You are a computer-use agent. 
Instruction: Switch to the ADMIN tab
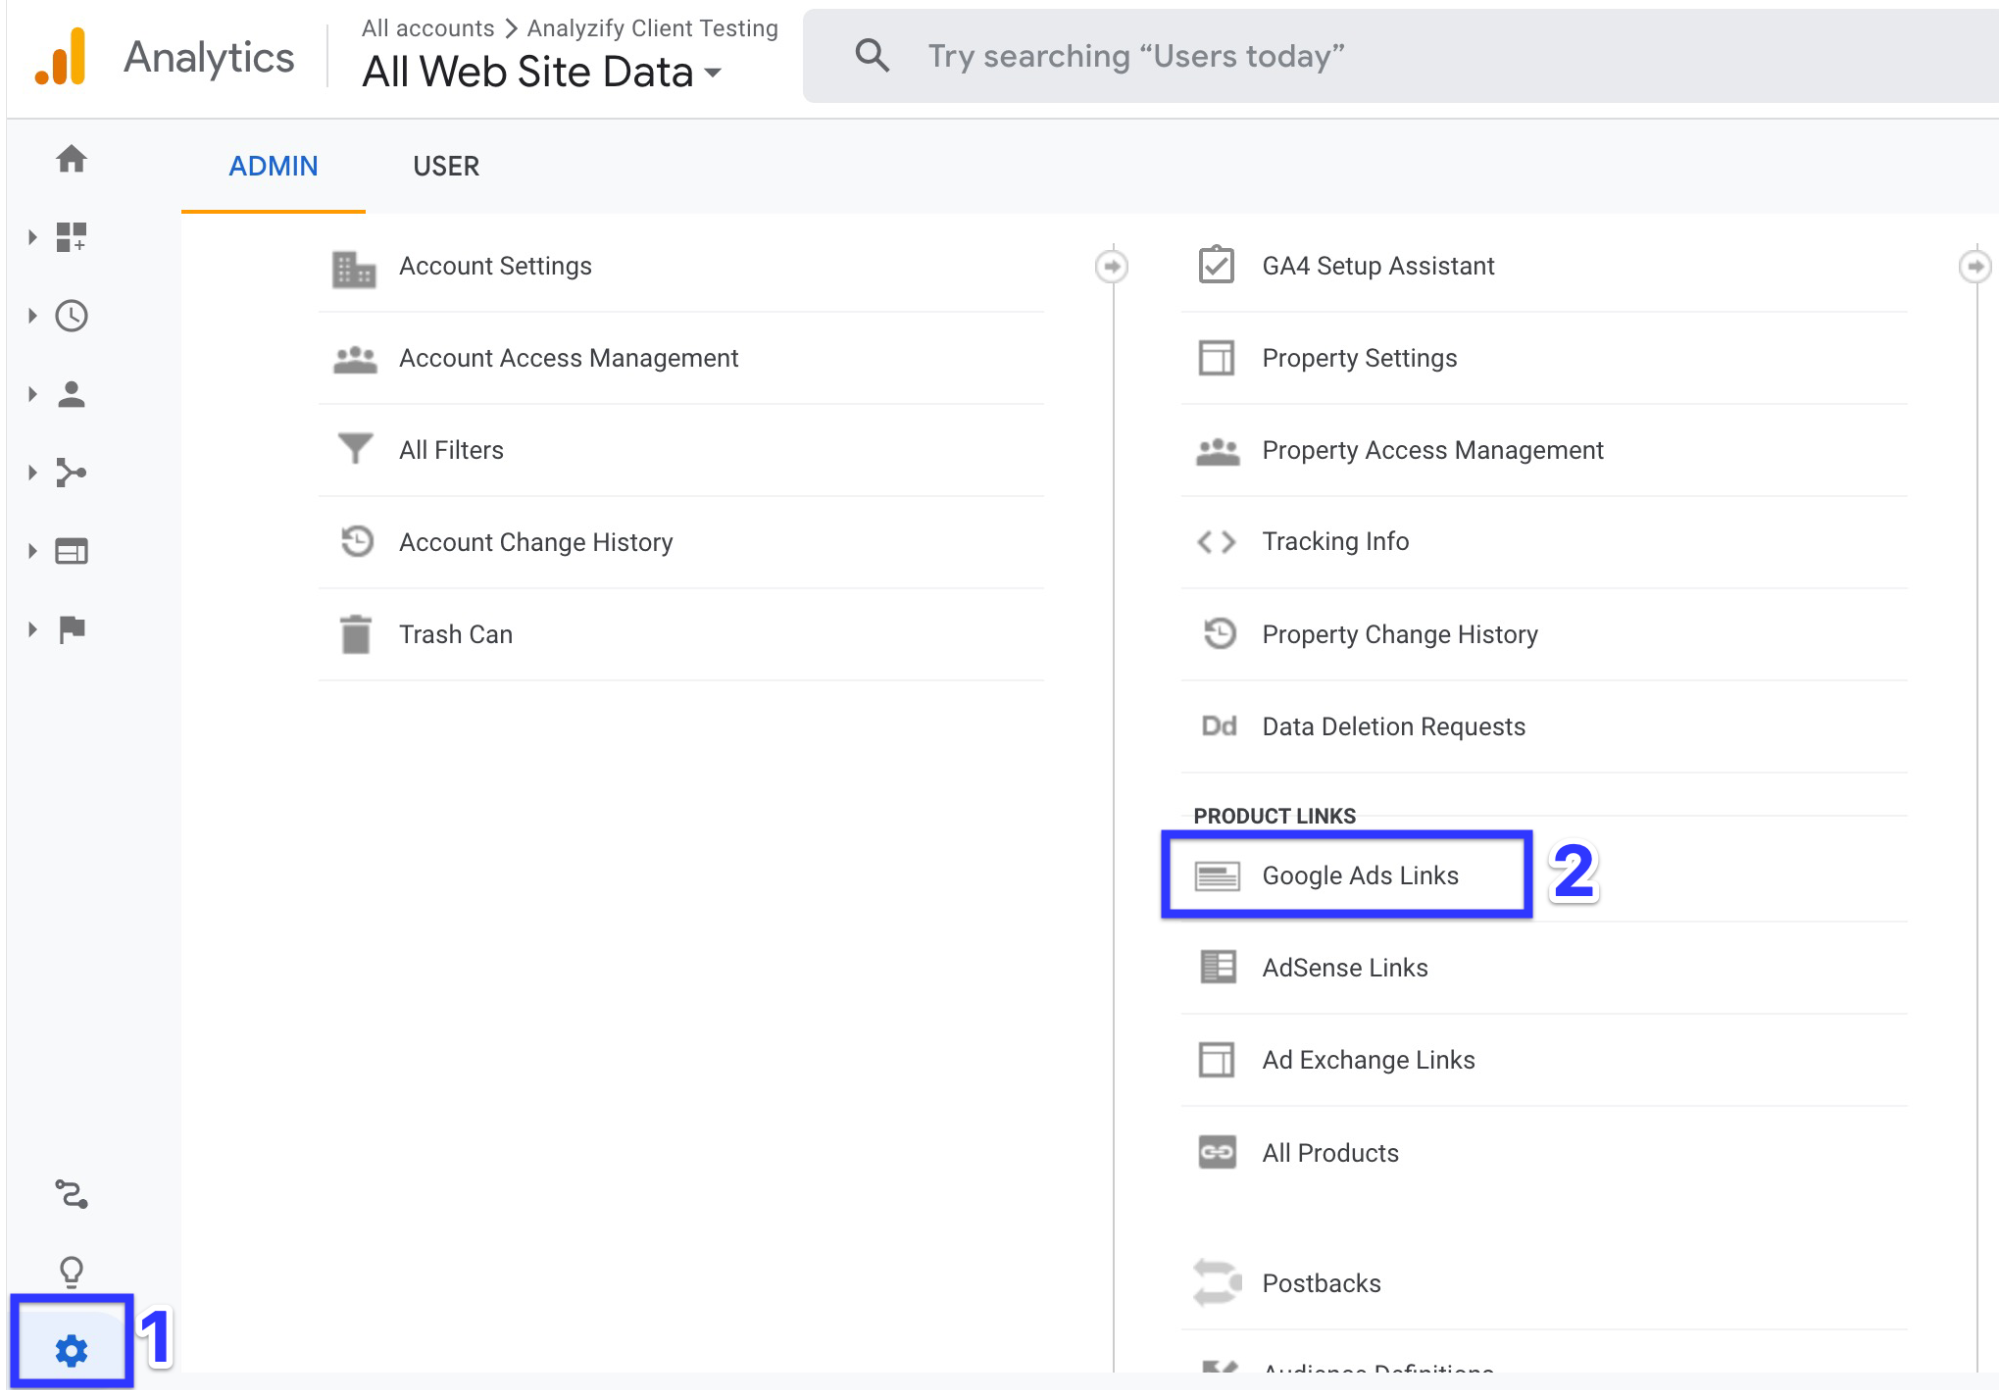pos(273,166)
